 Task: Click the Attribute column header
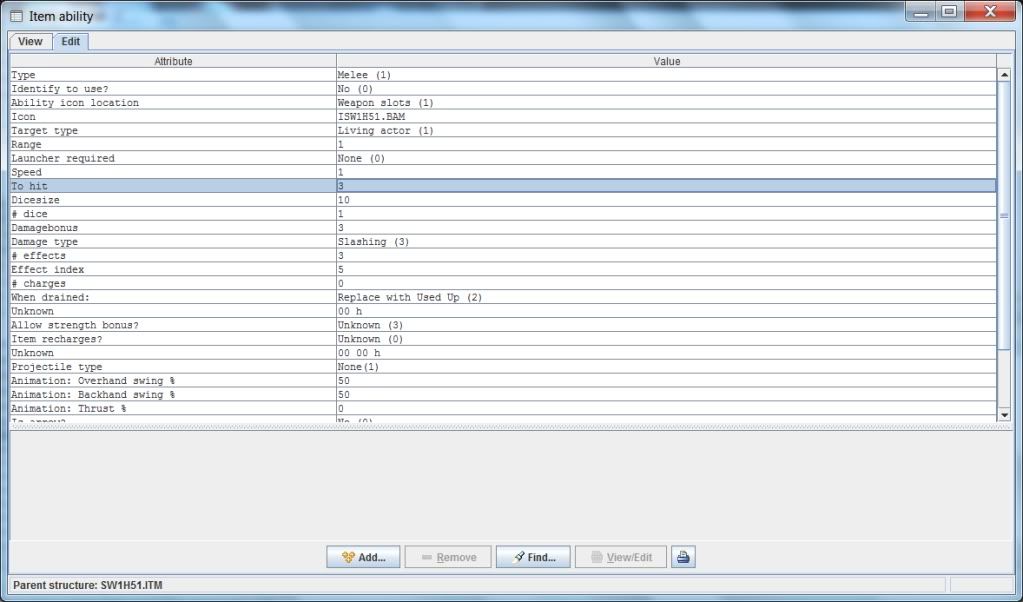point(173,61)
